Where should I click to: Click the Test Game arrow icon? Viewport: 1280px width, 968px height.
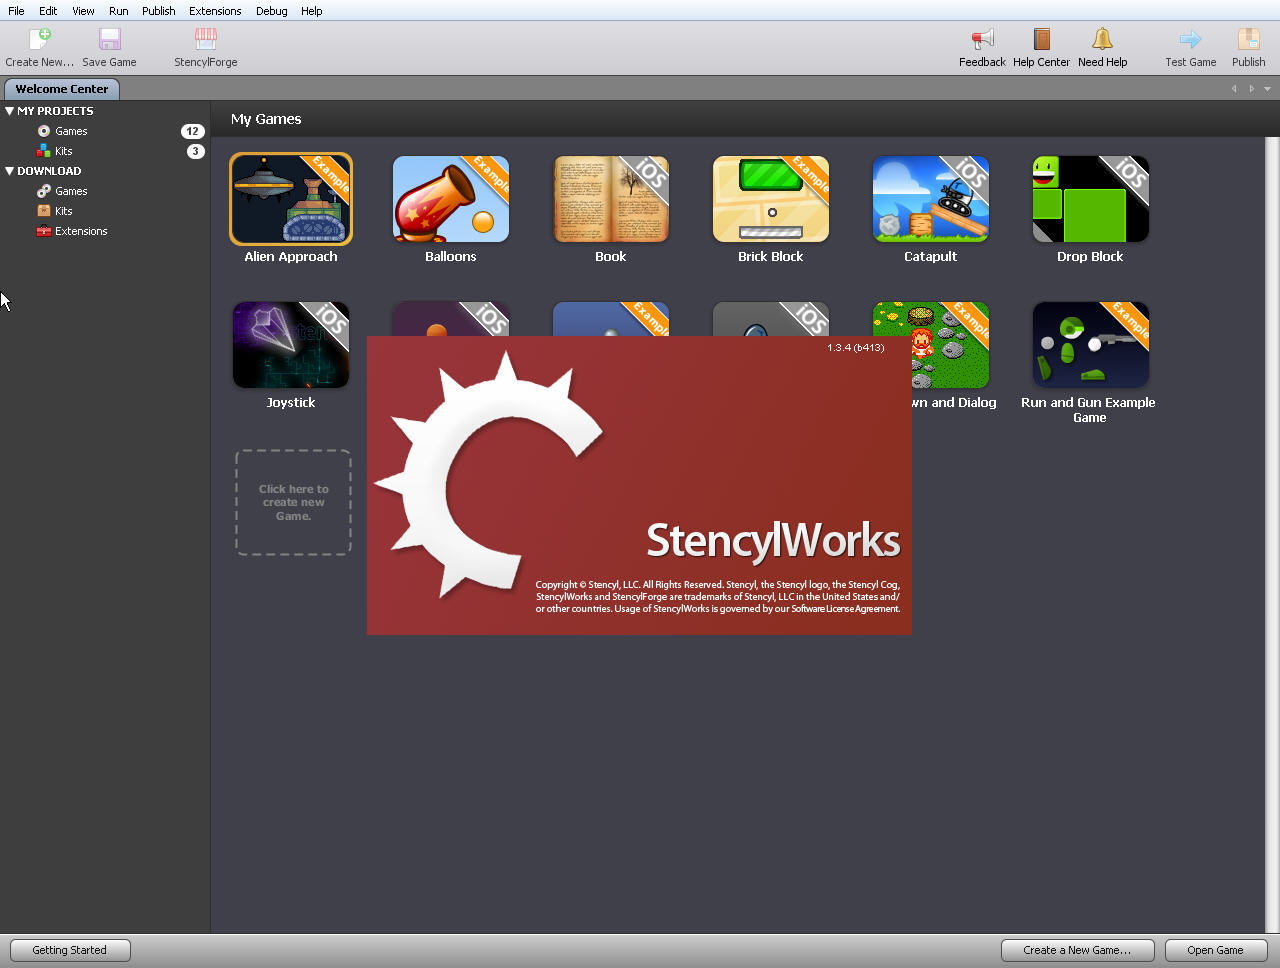[x=1190, y=39]
